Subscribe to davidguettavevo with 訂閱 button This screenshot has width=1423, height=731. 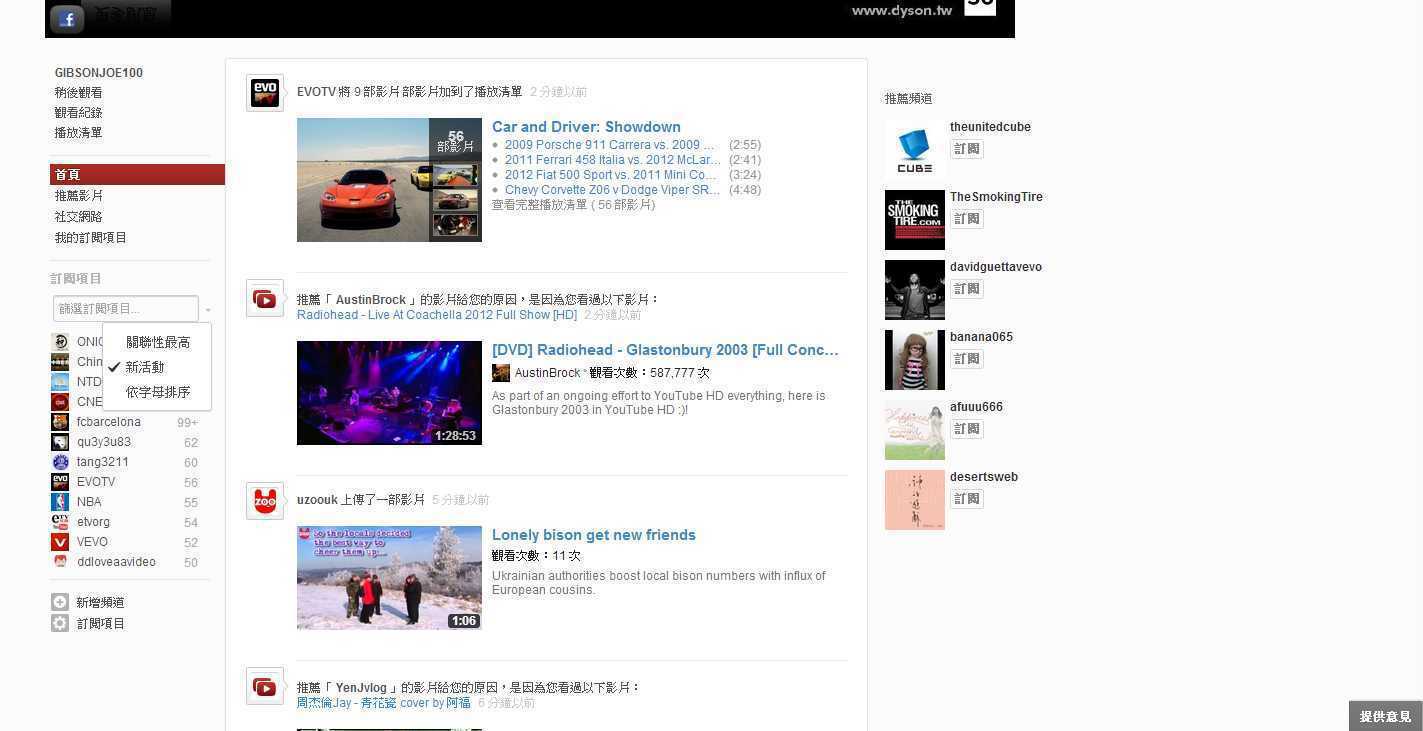coord(967,289)
